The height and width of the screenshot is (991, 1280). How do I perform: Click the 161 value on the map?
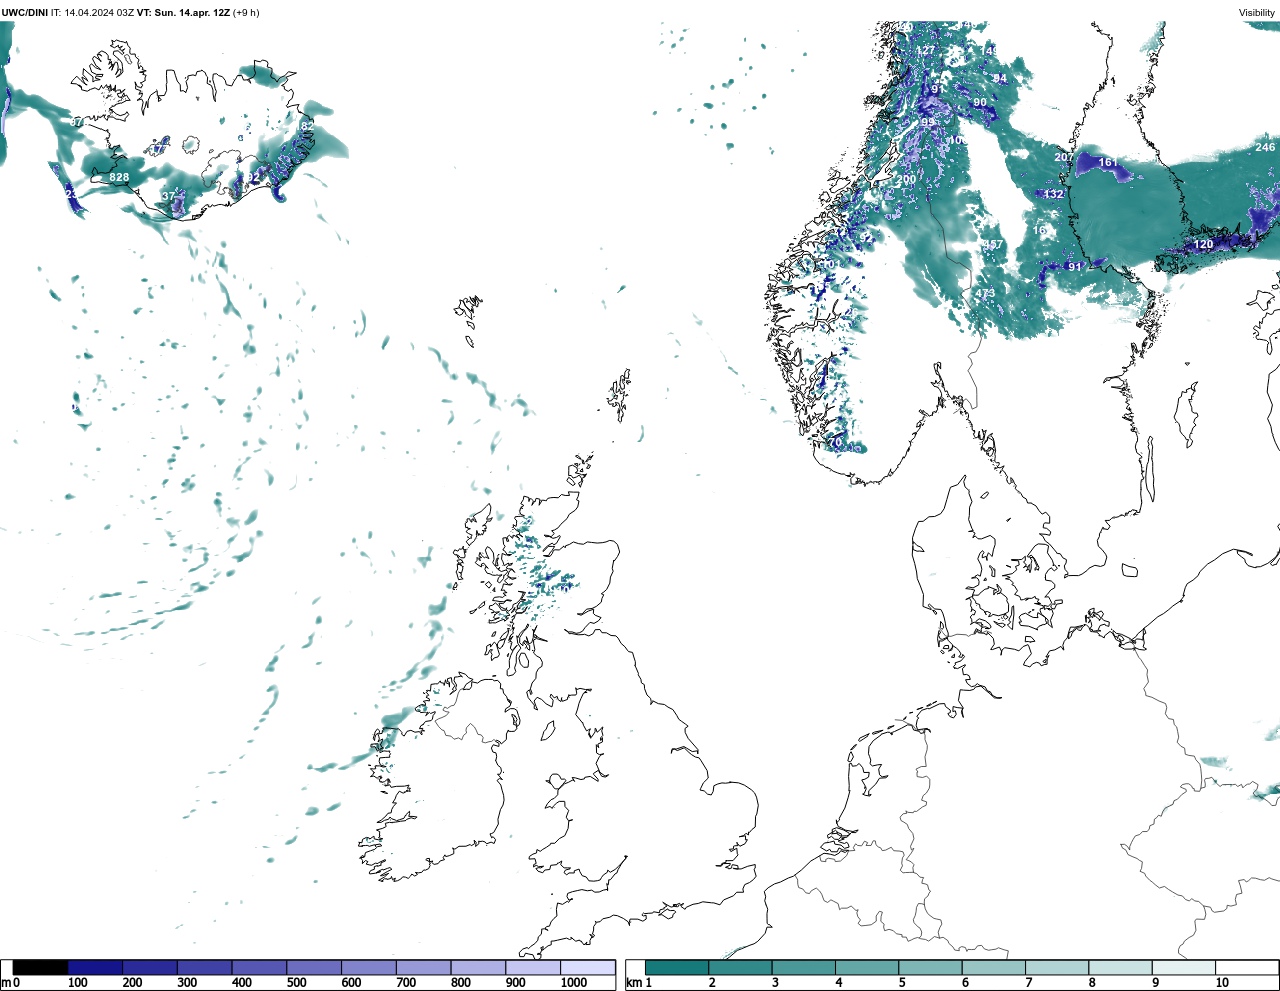click(x=1107, y=163)
